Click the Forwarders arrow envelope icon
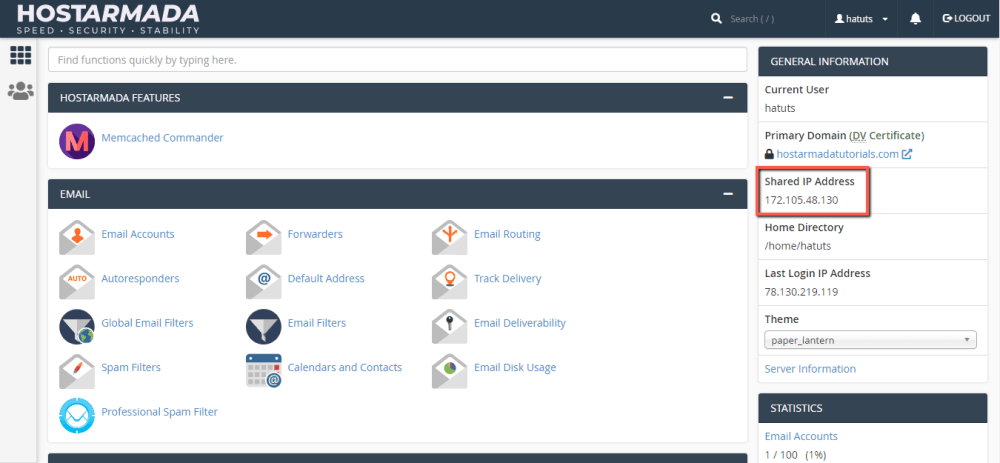This screenshot has width=1000, height=463. (263, 237)
